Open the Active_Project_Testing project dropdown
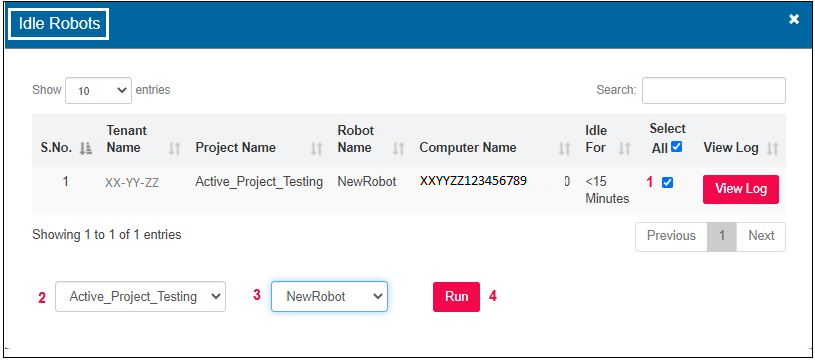Image resolution: width=815 pixels, height=361 pixels. (x=140, y=297)
